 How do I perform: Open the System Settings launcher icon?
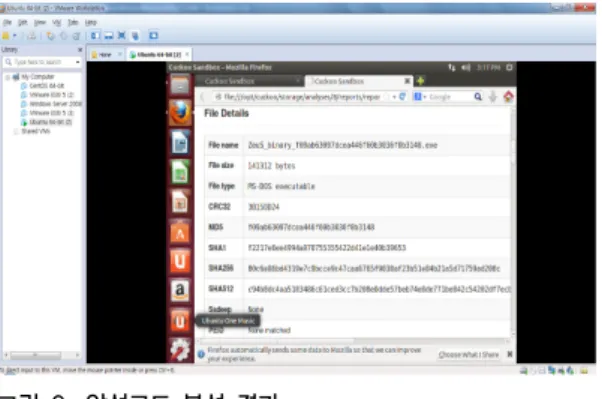[180, 350]
